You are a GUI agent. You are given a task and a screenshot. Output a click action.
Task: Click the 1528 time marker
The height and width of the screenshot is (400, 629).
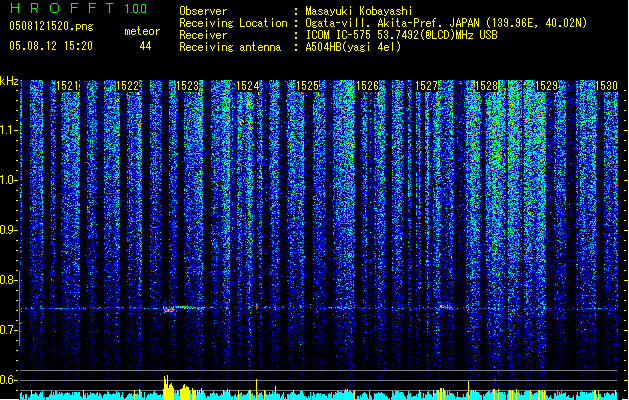coord(487,86)
